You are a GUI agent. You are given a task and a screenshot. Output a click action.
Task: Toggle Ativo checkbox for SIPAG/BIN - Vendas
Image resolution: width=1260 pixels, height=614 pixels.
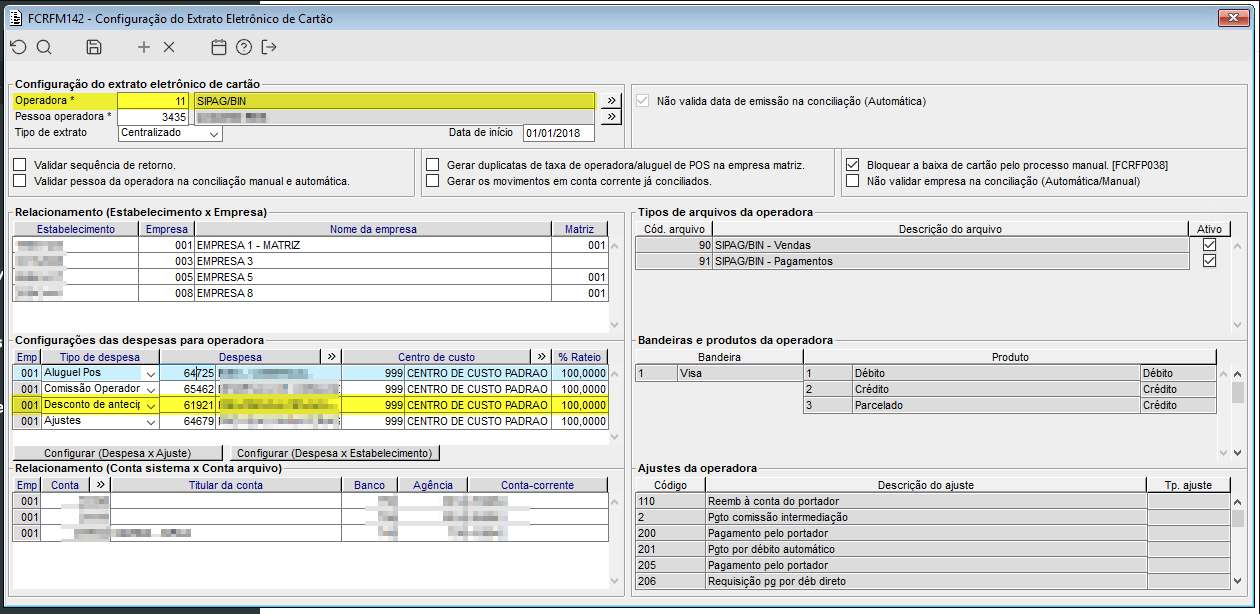tap(1210, 245)
